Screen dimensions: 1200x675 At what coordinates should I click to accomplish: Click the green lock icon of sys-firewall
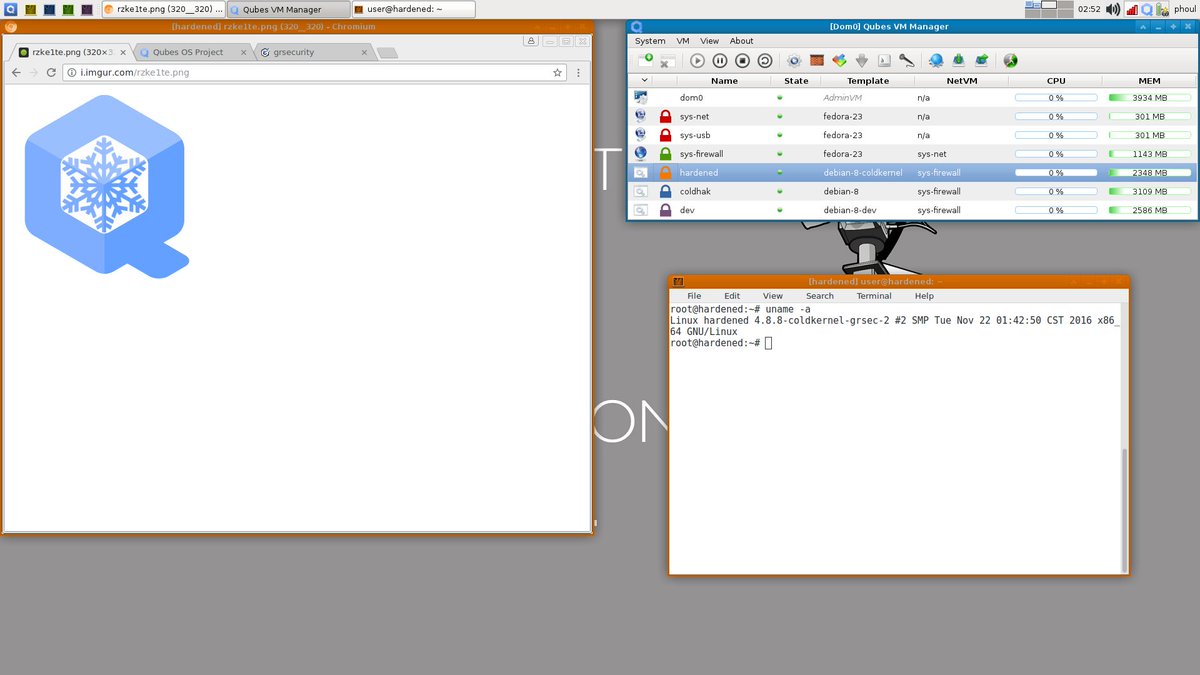coord(665,154)
